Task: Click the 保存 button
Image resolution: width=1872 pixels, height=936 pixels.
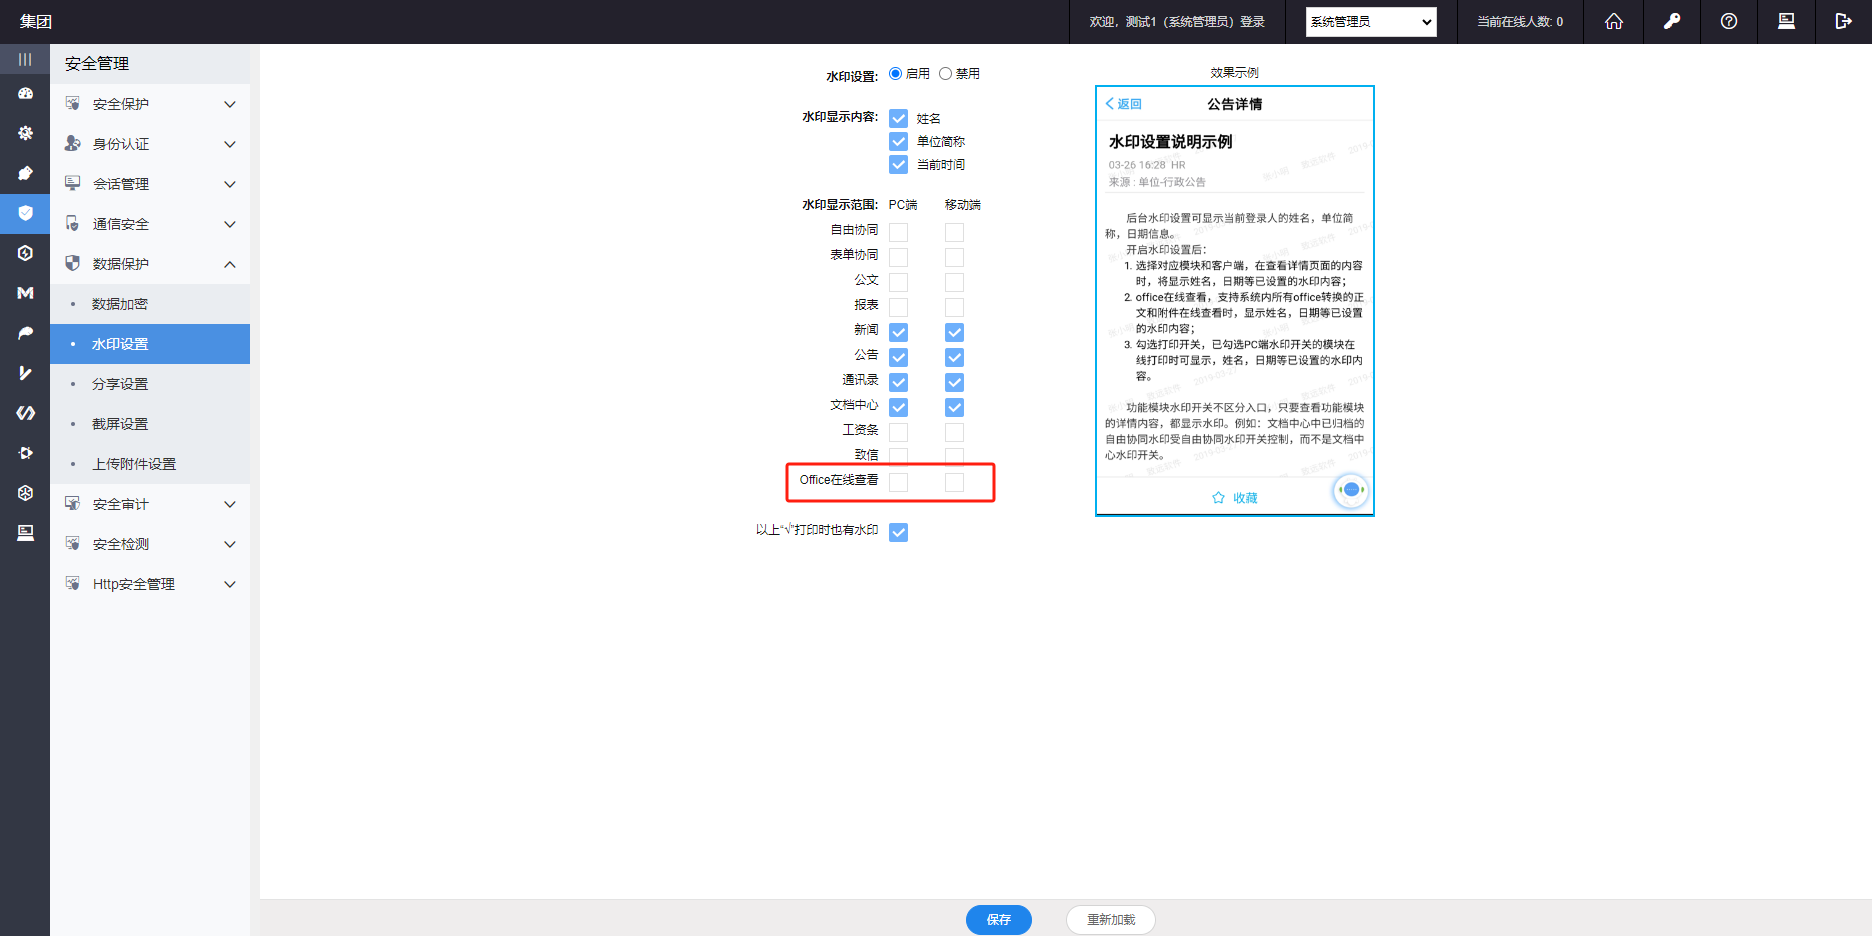Action: pyautogui.click(x=999, y=920)
